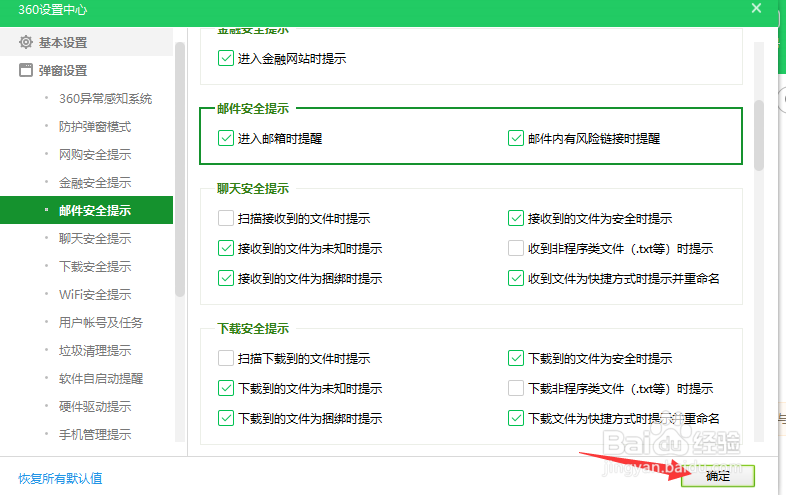
Task: Uncheck 接收到的文件为捆绑时提示
Action: (226, 278)
